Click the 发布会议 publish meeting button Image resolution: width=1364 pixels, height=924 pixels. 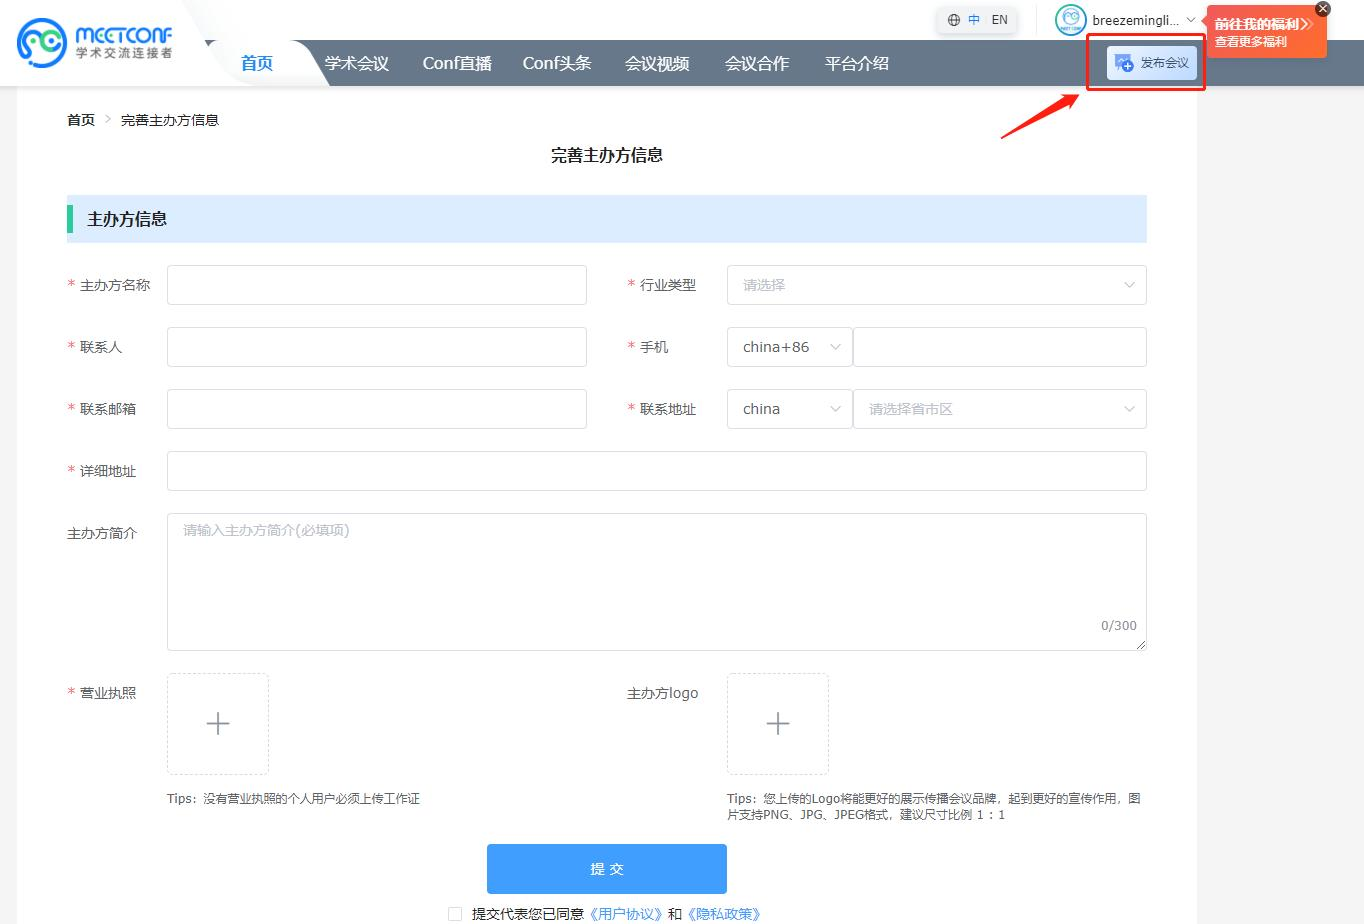1152,63
